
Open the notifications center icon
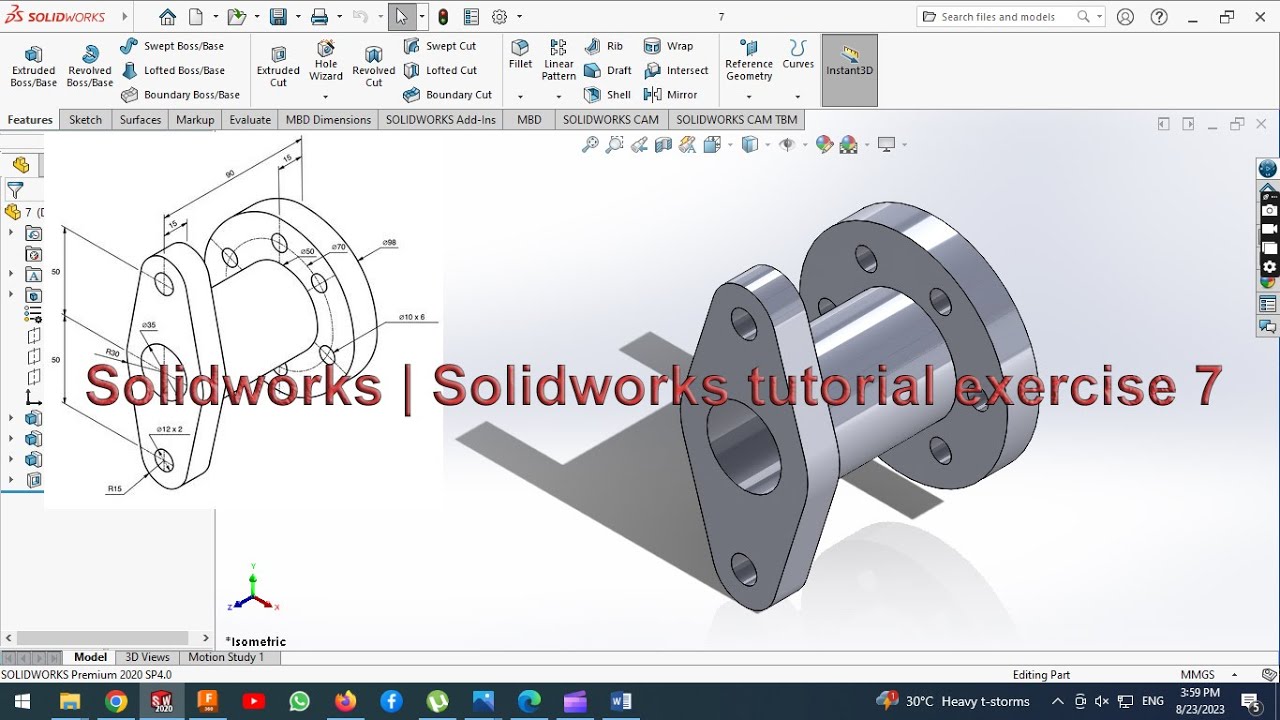point(1251,701)
